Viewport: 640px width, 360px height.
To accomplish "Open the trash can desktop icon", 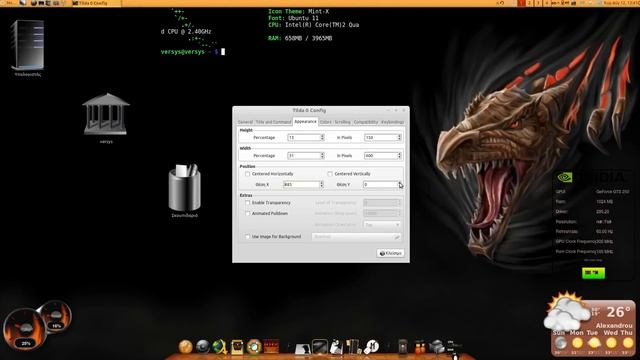I will (184, 187).
